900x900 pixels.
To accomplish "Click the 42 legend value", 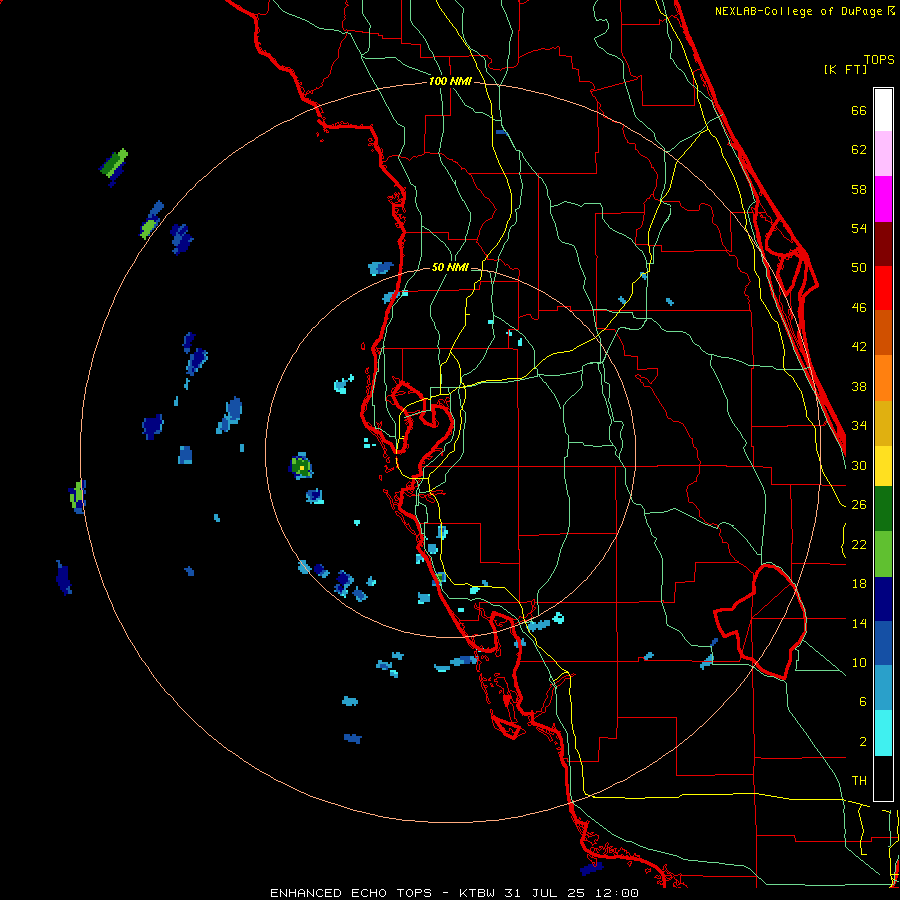I will [x=859, y=347].
